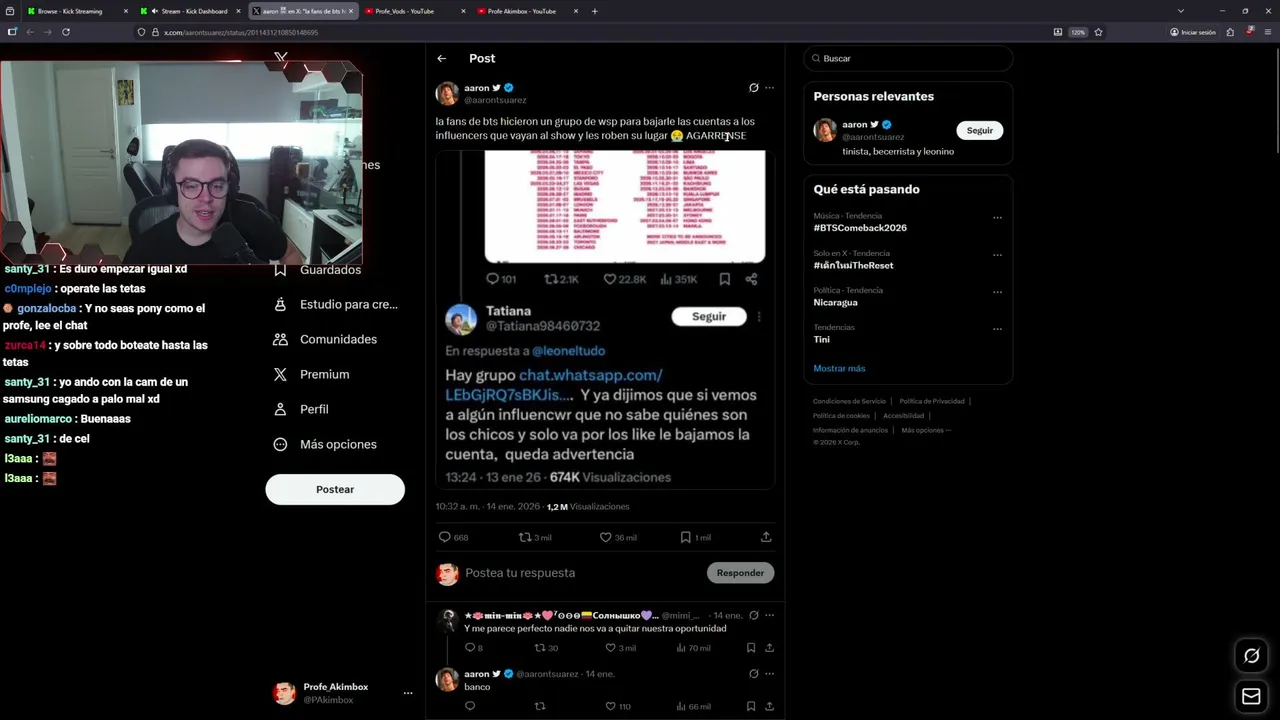1280x720 pixels.
Task: Click the 120% zoom level indicator
Action: [1078, 32]
